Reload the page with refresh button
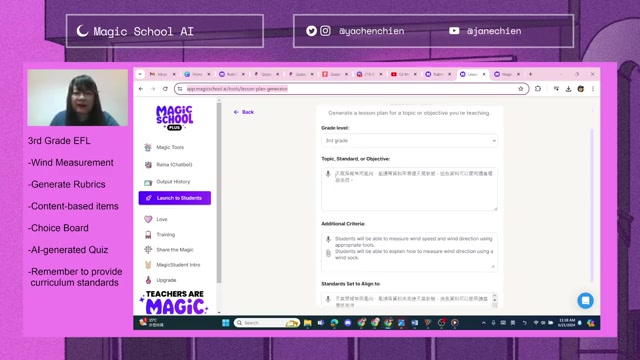This screenshot has height=360, width=640. [x=165, y=89]
